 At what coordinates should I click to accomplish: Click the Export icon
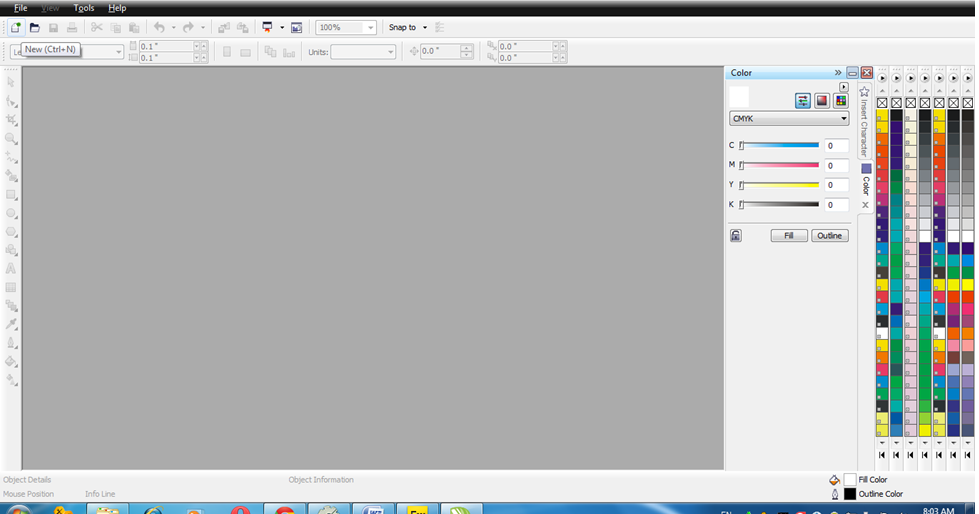click(243, 27)
